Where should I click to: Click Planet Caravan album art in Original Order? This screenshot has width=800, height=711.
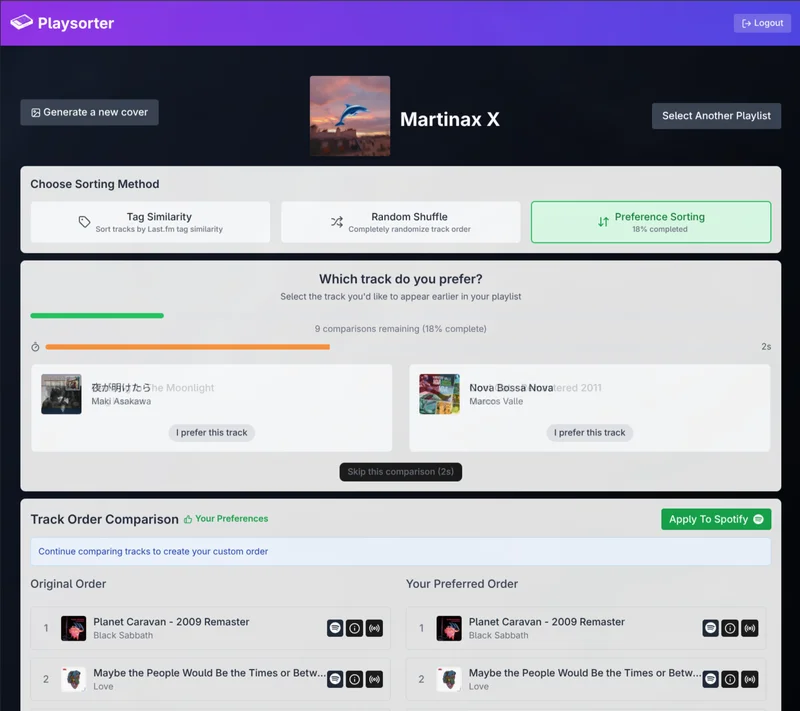(x=73, y=628)
